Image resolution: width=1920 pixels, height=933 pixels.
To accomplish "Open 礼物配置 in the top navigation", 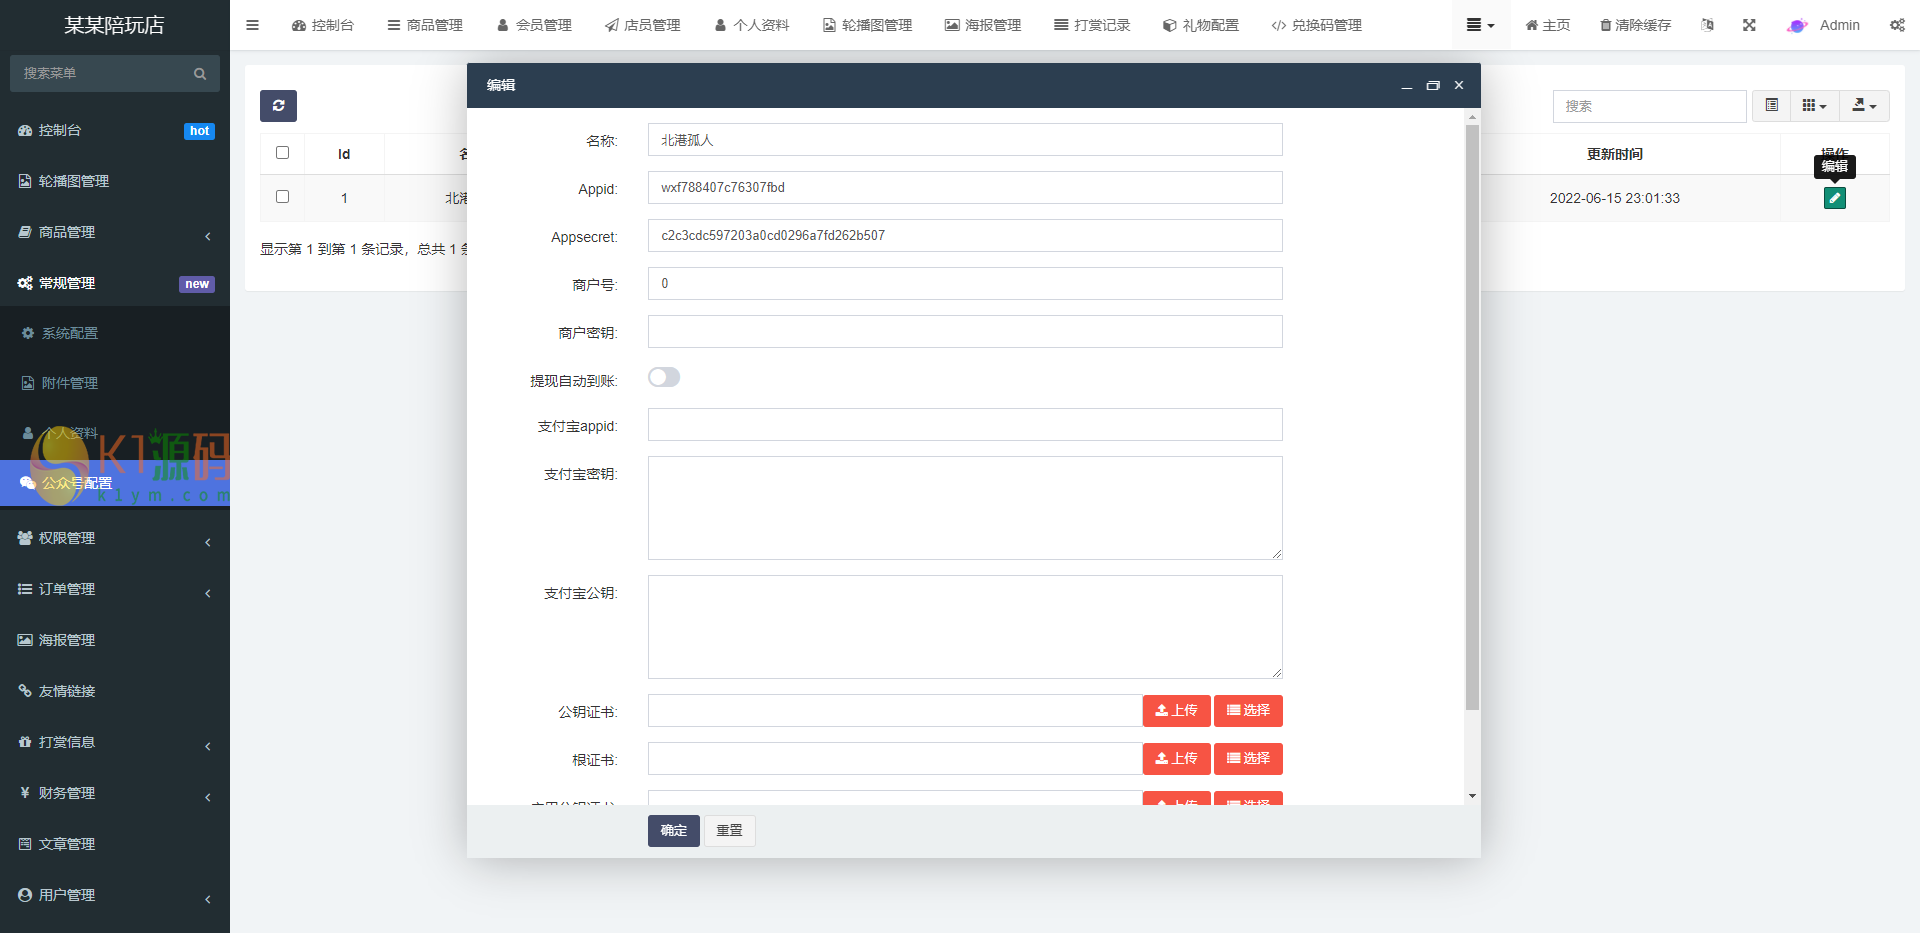I will tap(1200, 25).
